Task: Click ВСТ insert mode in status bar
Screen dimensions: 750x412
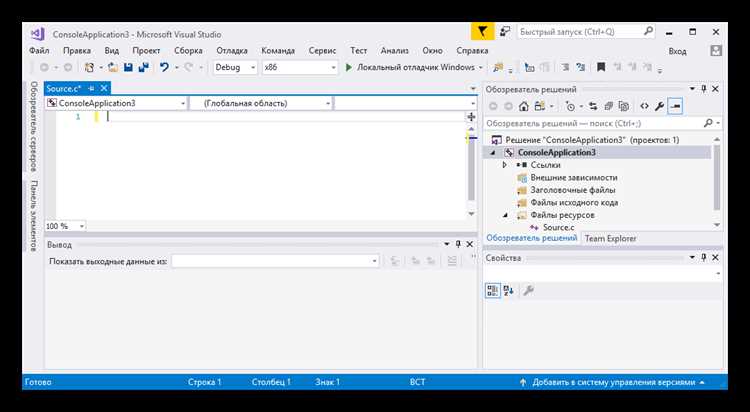Action: (417, 382)
